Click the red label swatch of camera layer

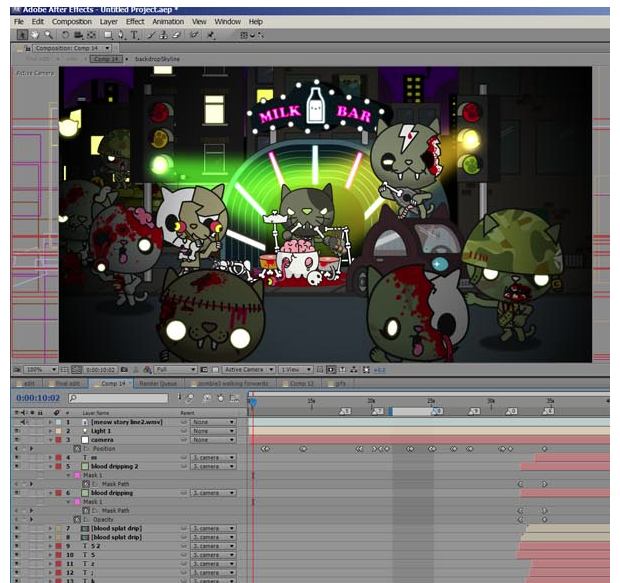tap(58, 440)
